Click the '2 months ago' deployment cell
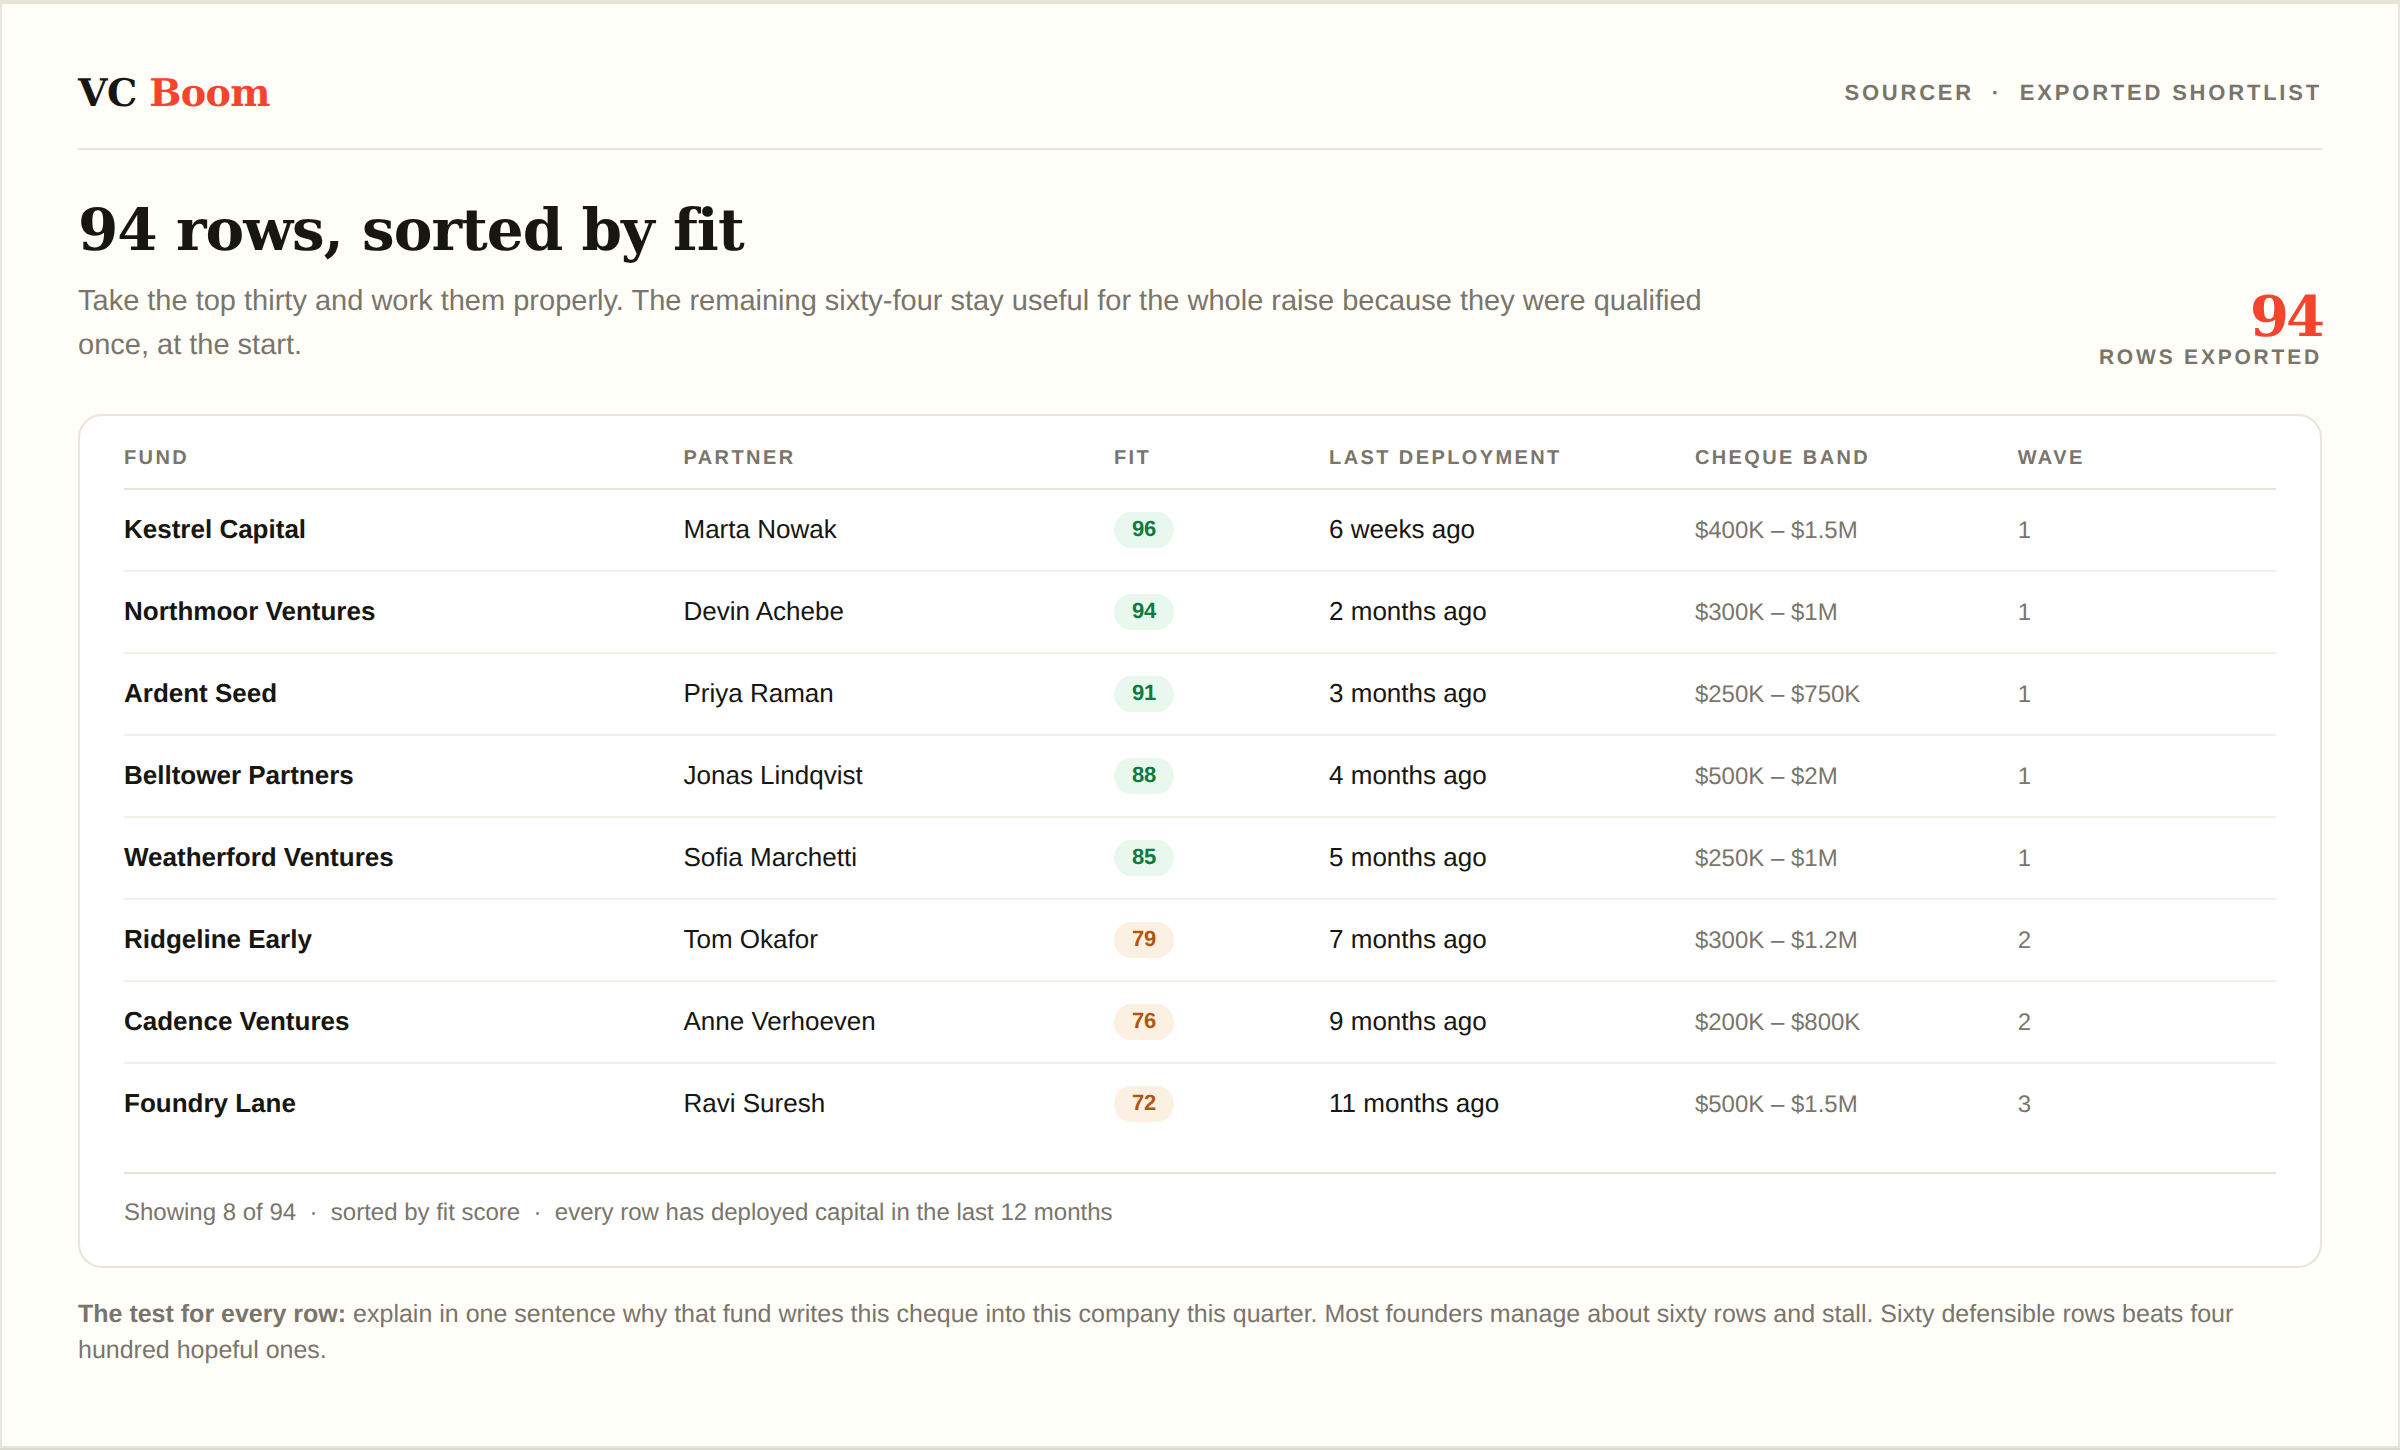 tap(1407, 611)
